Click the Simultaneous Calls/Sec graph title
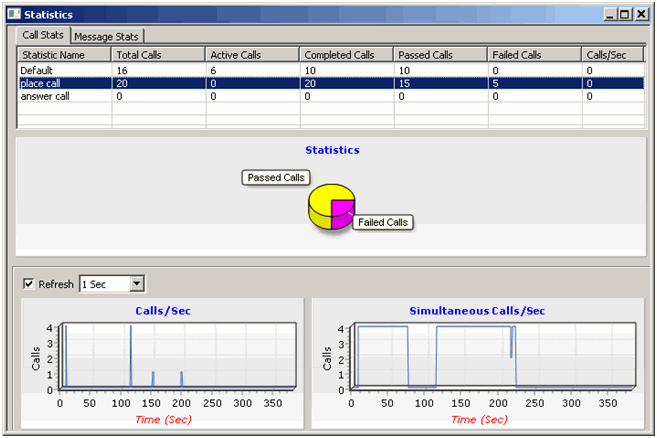Viewport: 657px width, 438px height. 477,311
